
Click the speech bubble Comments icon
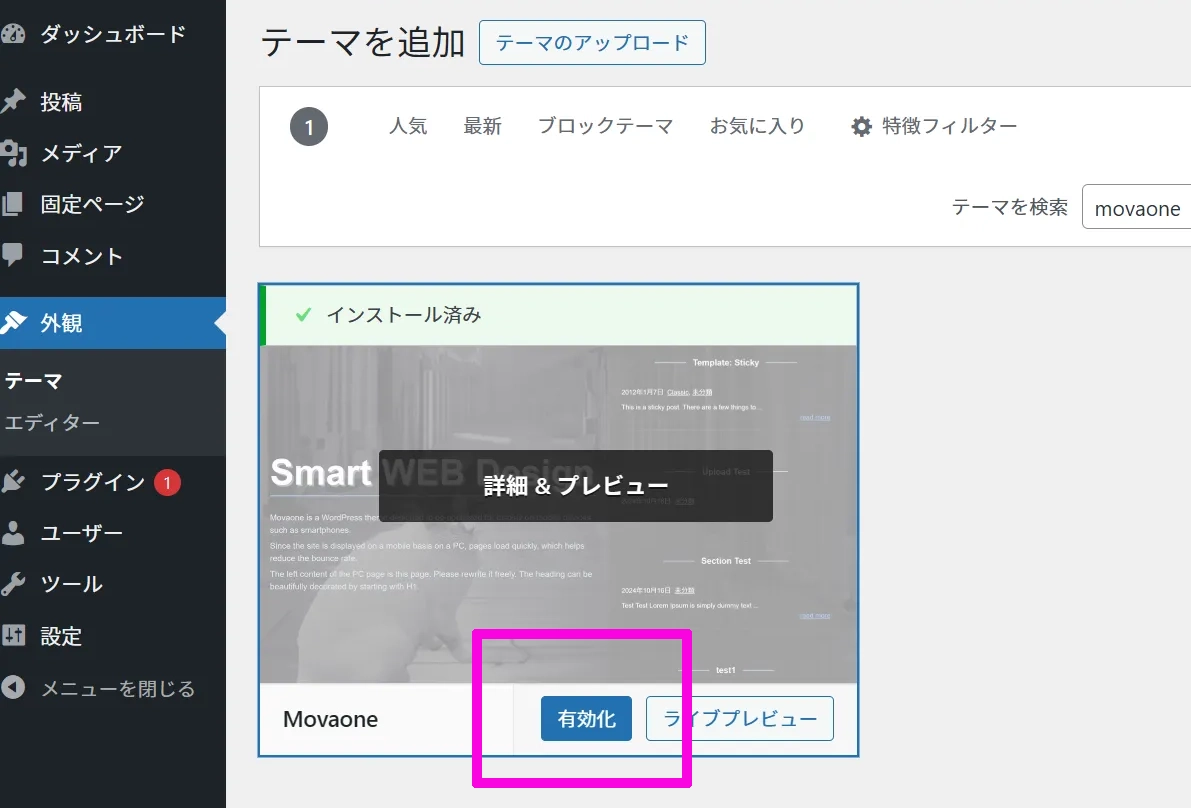(x=12, y=255)
